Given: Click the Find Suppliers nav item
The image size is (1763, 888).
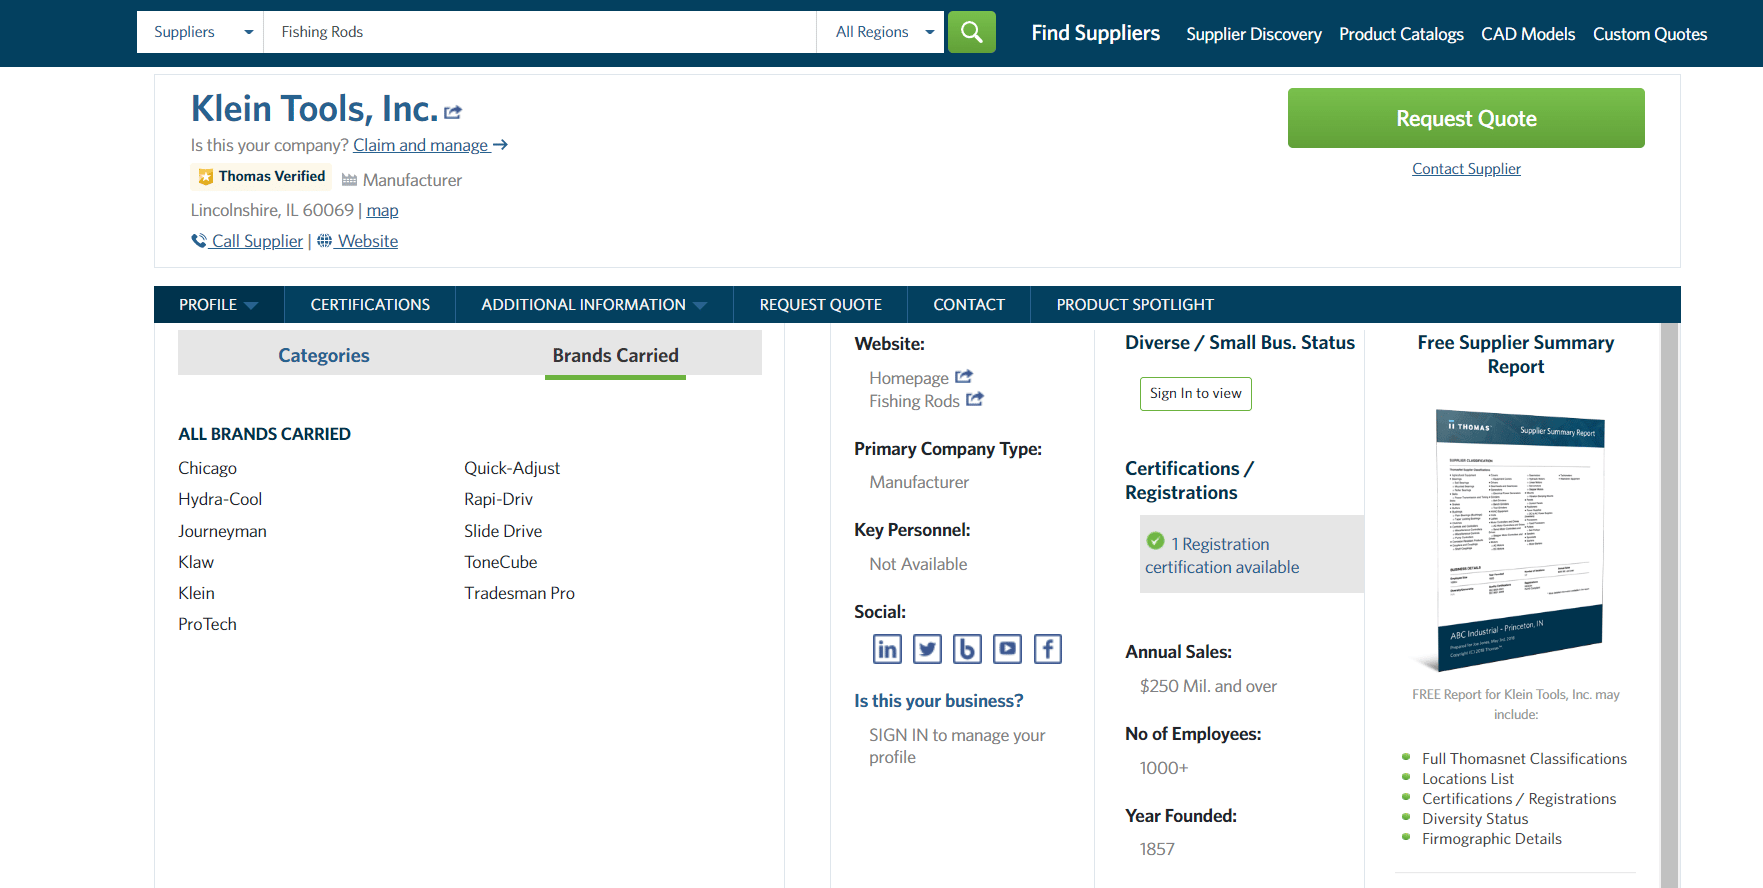Looking at the screenshot, I should (1095, 33).
